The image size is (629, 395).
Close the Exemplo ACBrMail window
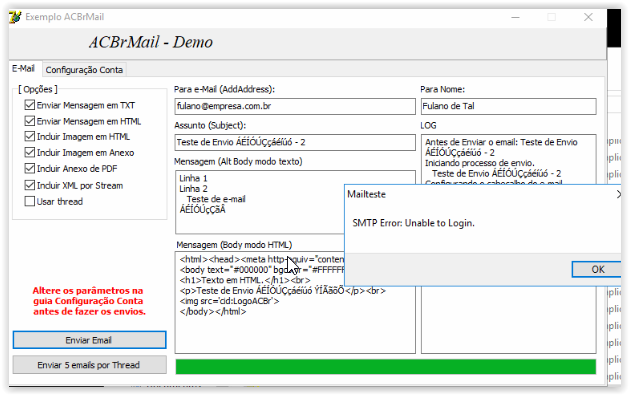pyautogui.click(x=588, y=17)
